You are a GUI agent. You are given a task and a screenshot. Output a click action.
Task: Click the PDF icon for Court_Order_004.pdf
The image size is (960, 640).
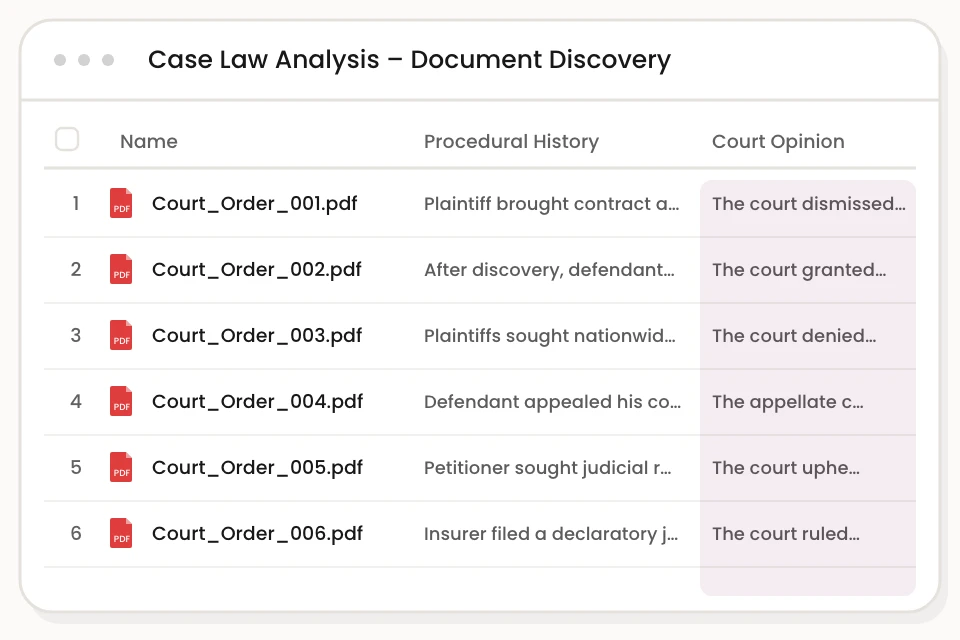click(x=121, y=401)
